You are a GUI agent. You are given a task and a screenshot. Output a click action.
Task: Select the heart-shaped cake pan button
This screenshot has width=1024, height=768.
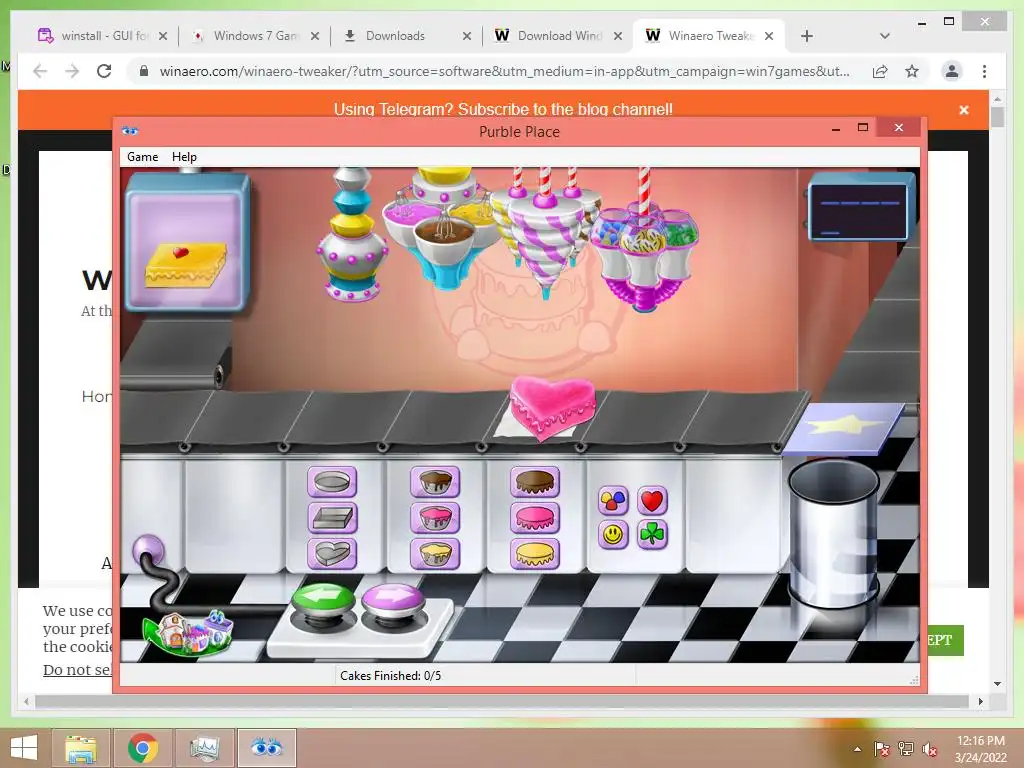(x=332, y=554)
